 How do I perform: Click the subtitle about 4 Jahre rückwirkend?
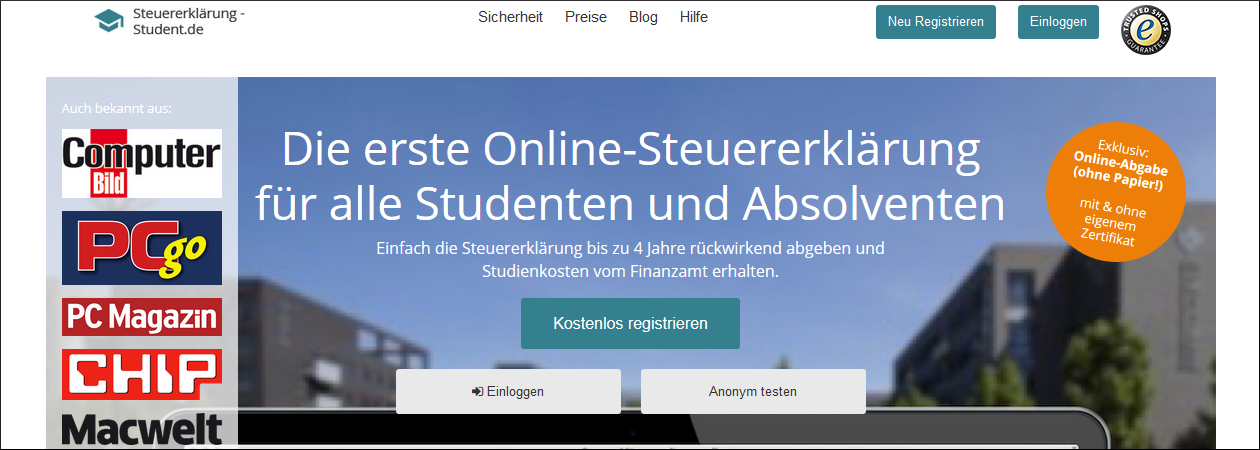[630, 258]
